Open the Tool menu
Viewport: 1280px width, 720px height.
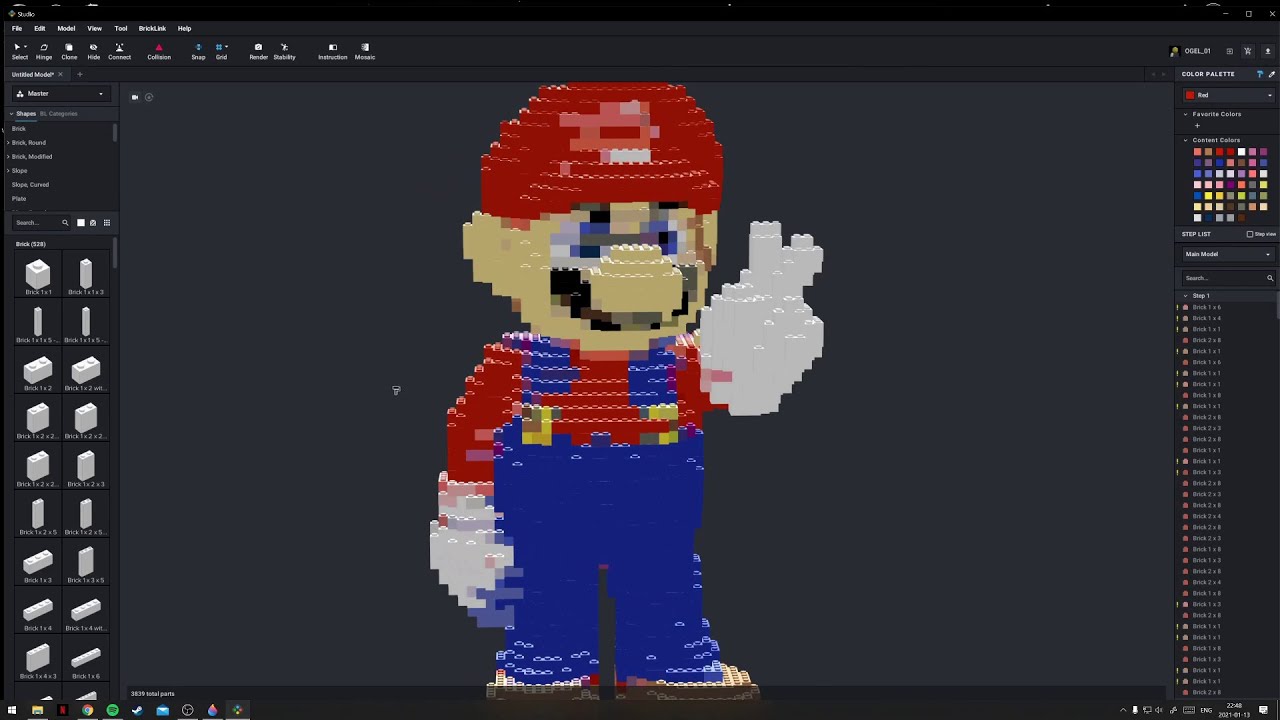(x=121, y=28)
